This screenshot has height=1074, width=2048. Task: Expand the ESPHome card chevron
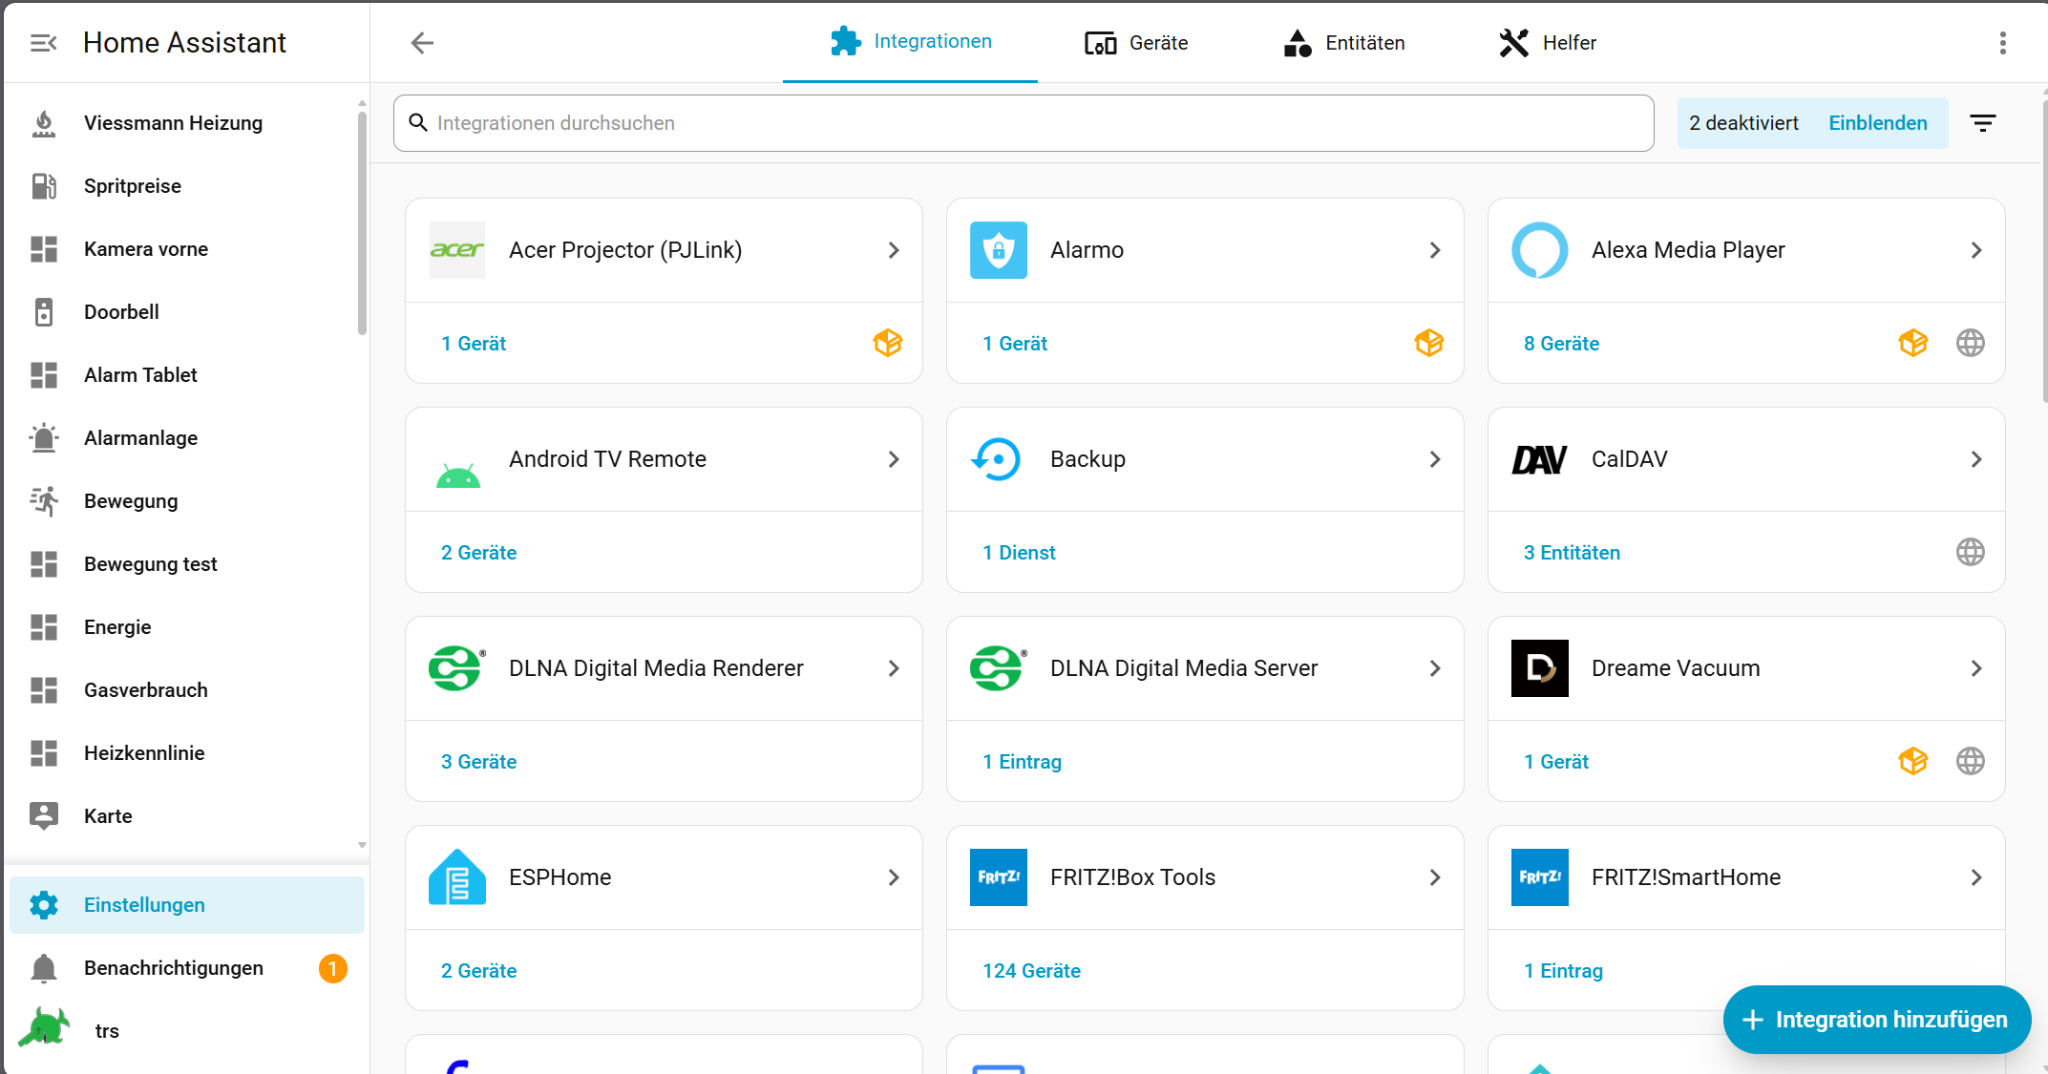[x=893, y=877]
